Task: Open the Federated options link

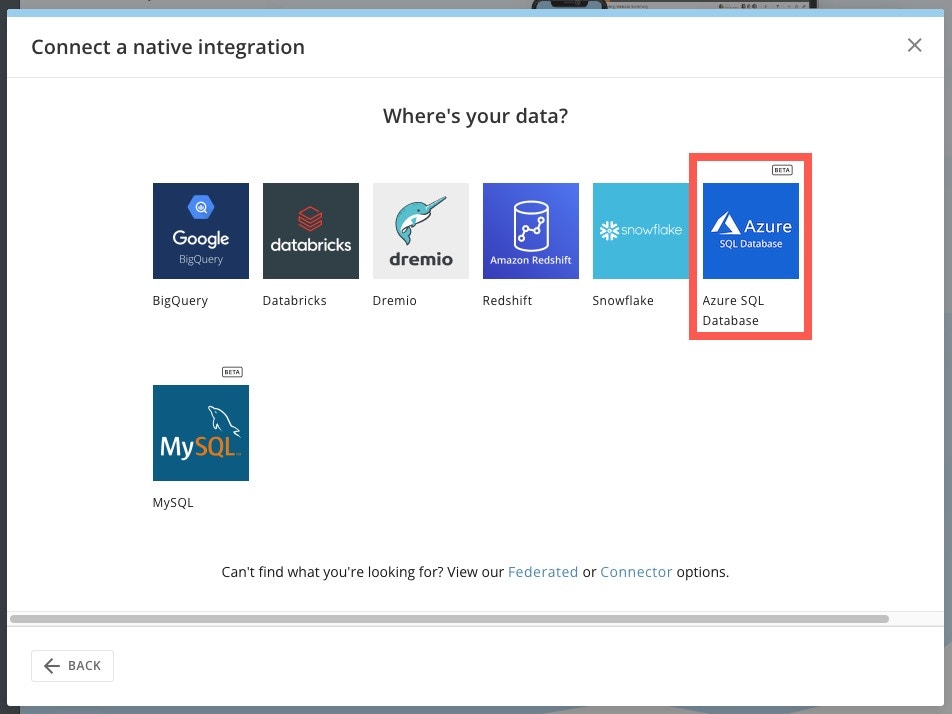Action: [543, 571]
